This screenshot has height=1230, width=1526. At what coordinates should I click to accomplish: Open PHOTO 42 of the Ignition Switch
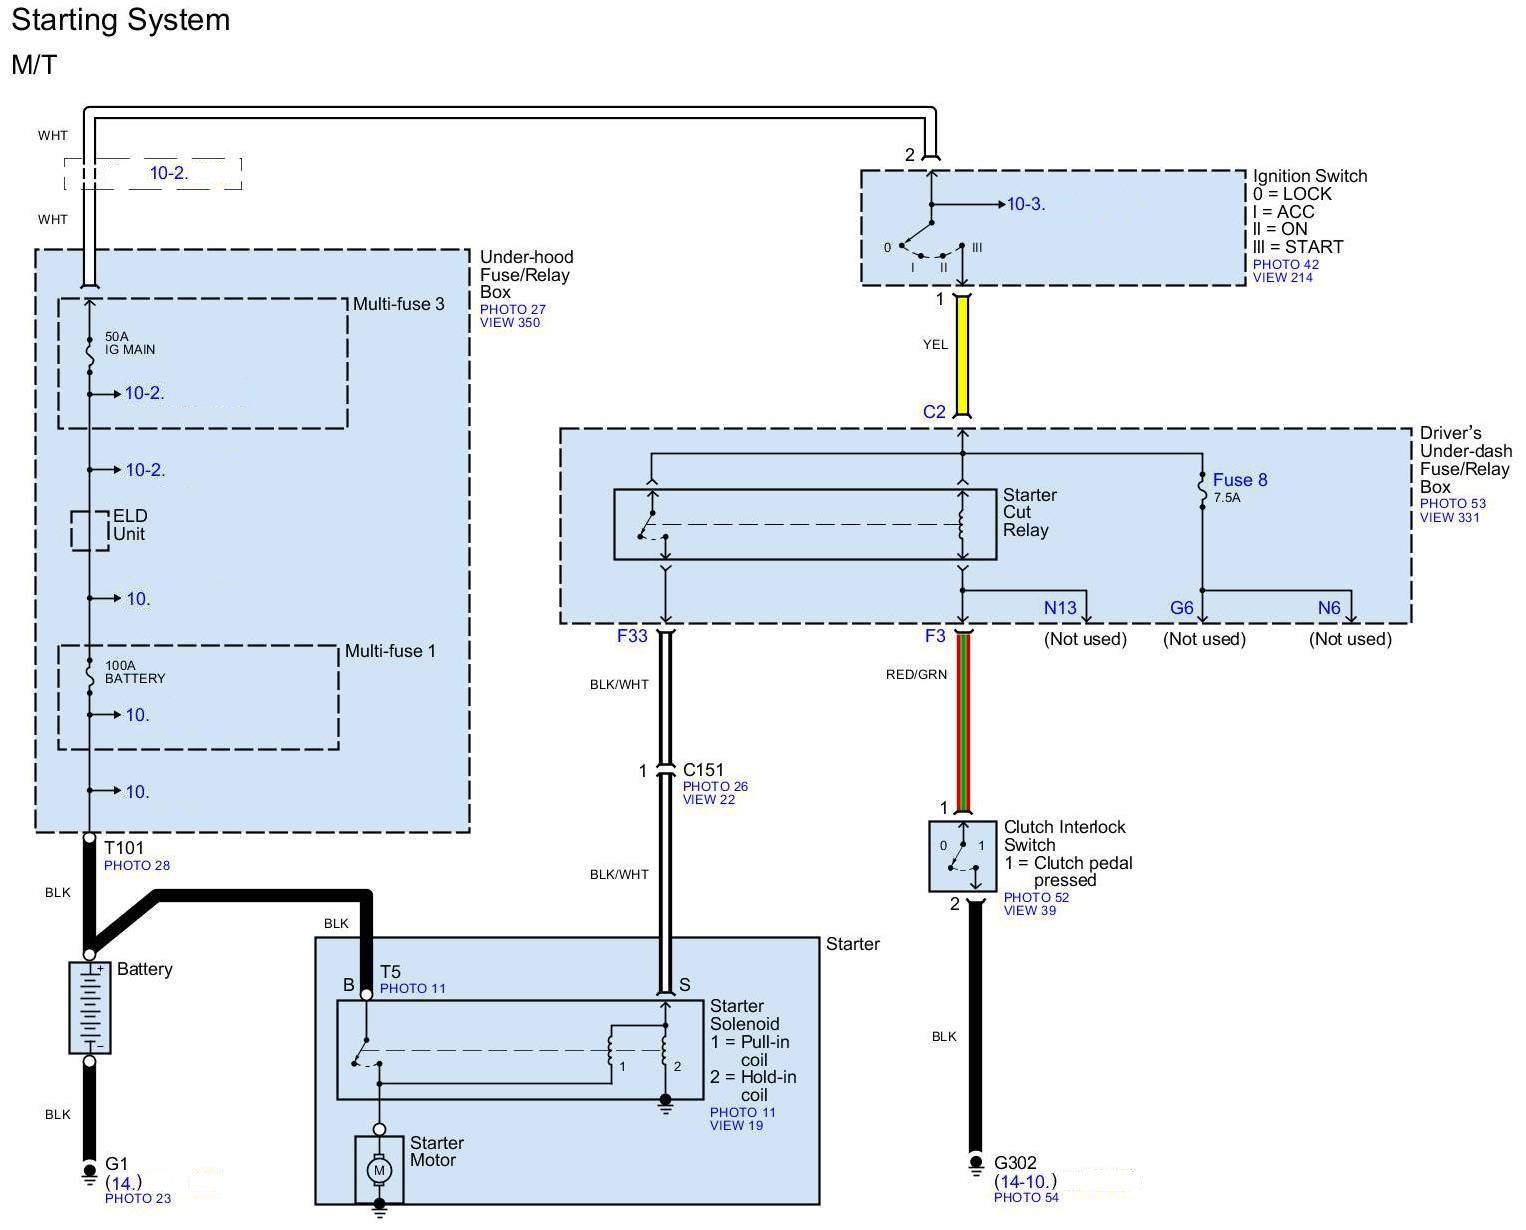coord(1286,265)
